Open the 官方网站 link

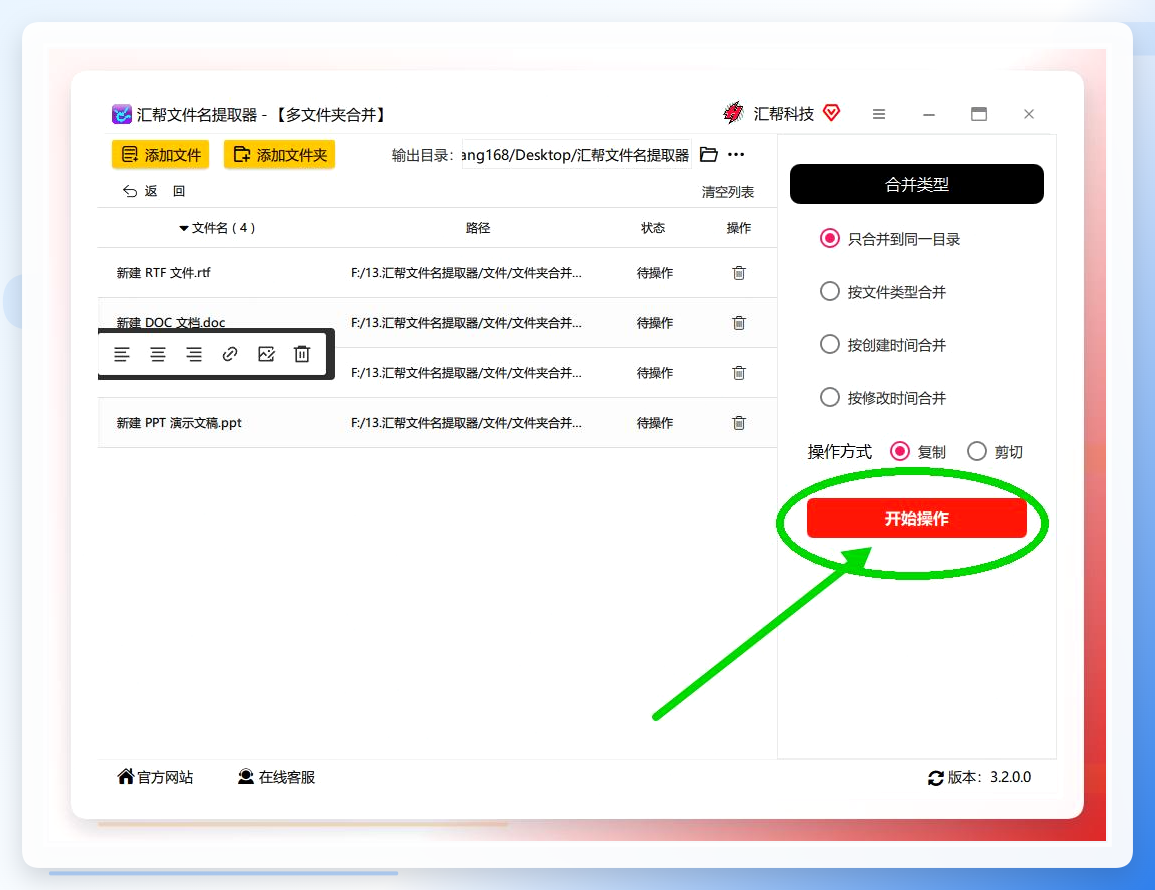[x=155, y=777]
